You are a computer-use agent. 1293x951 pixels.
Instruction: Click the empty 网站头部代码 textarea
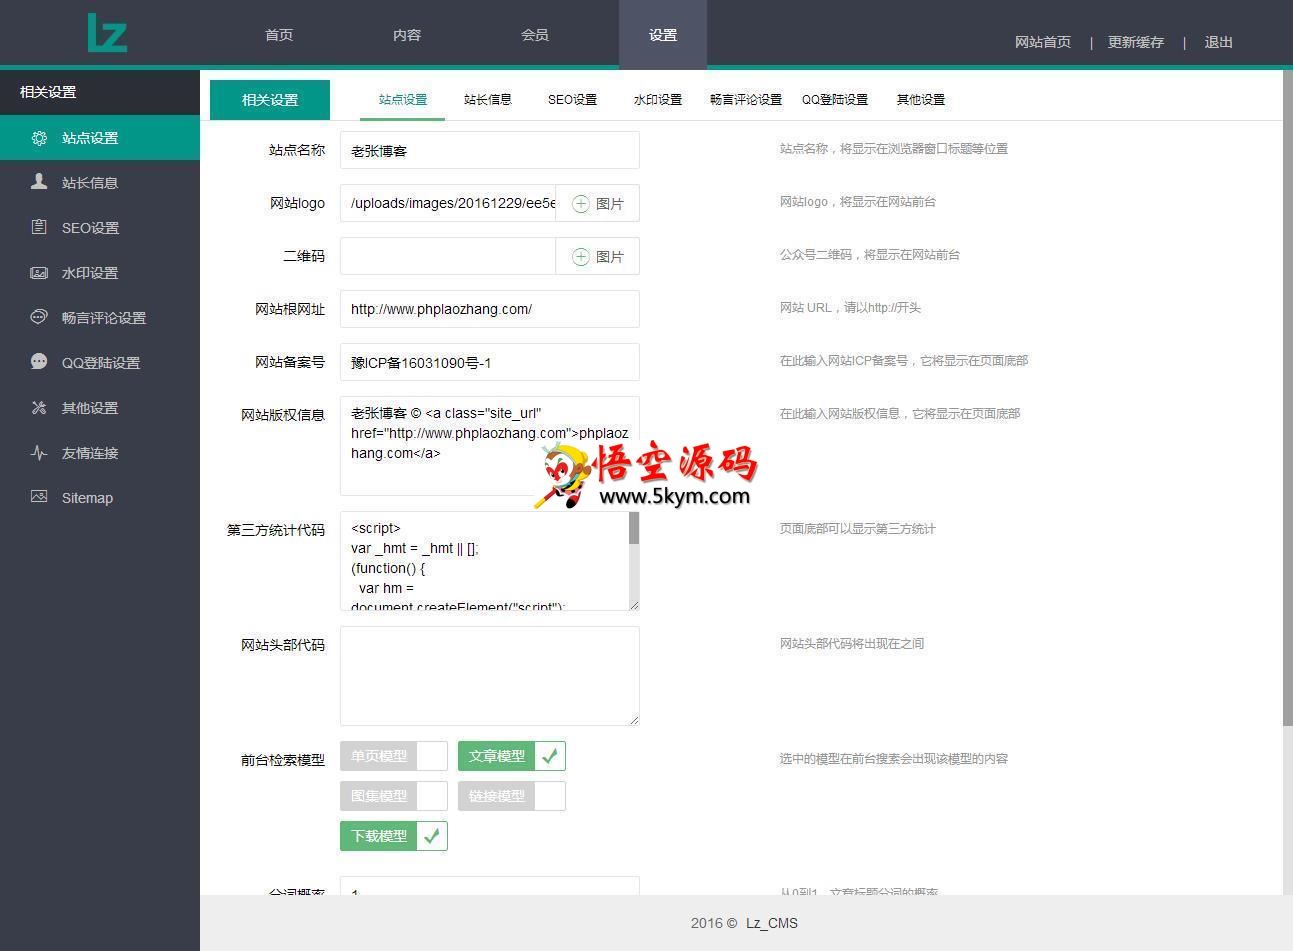click(x=490, y=676)
